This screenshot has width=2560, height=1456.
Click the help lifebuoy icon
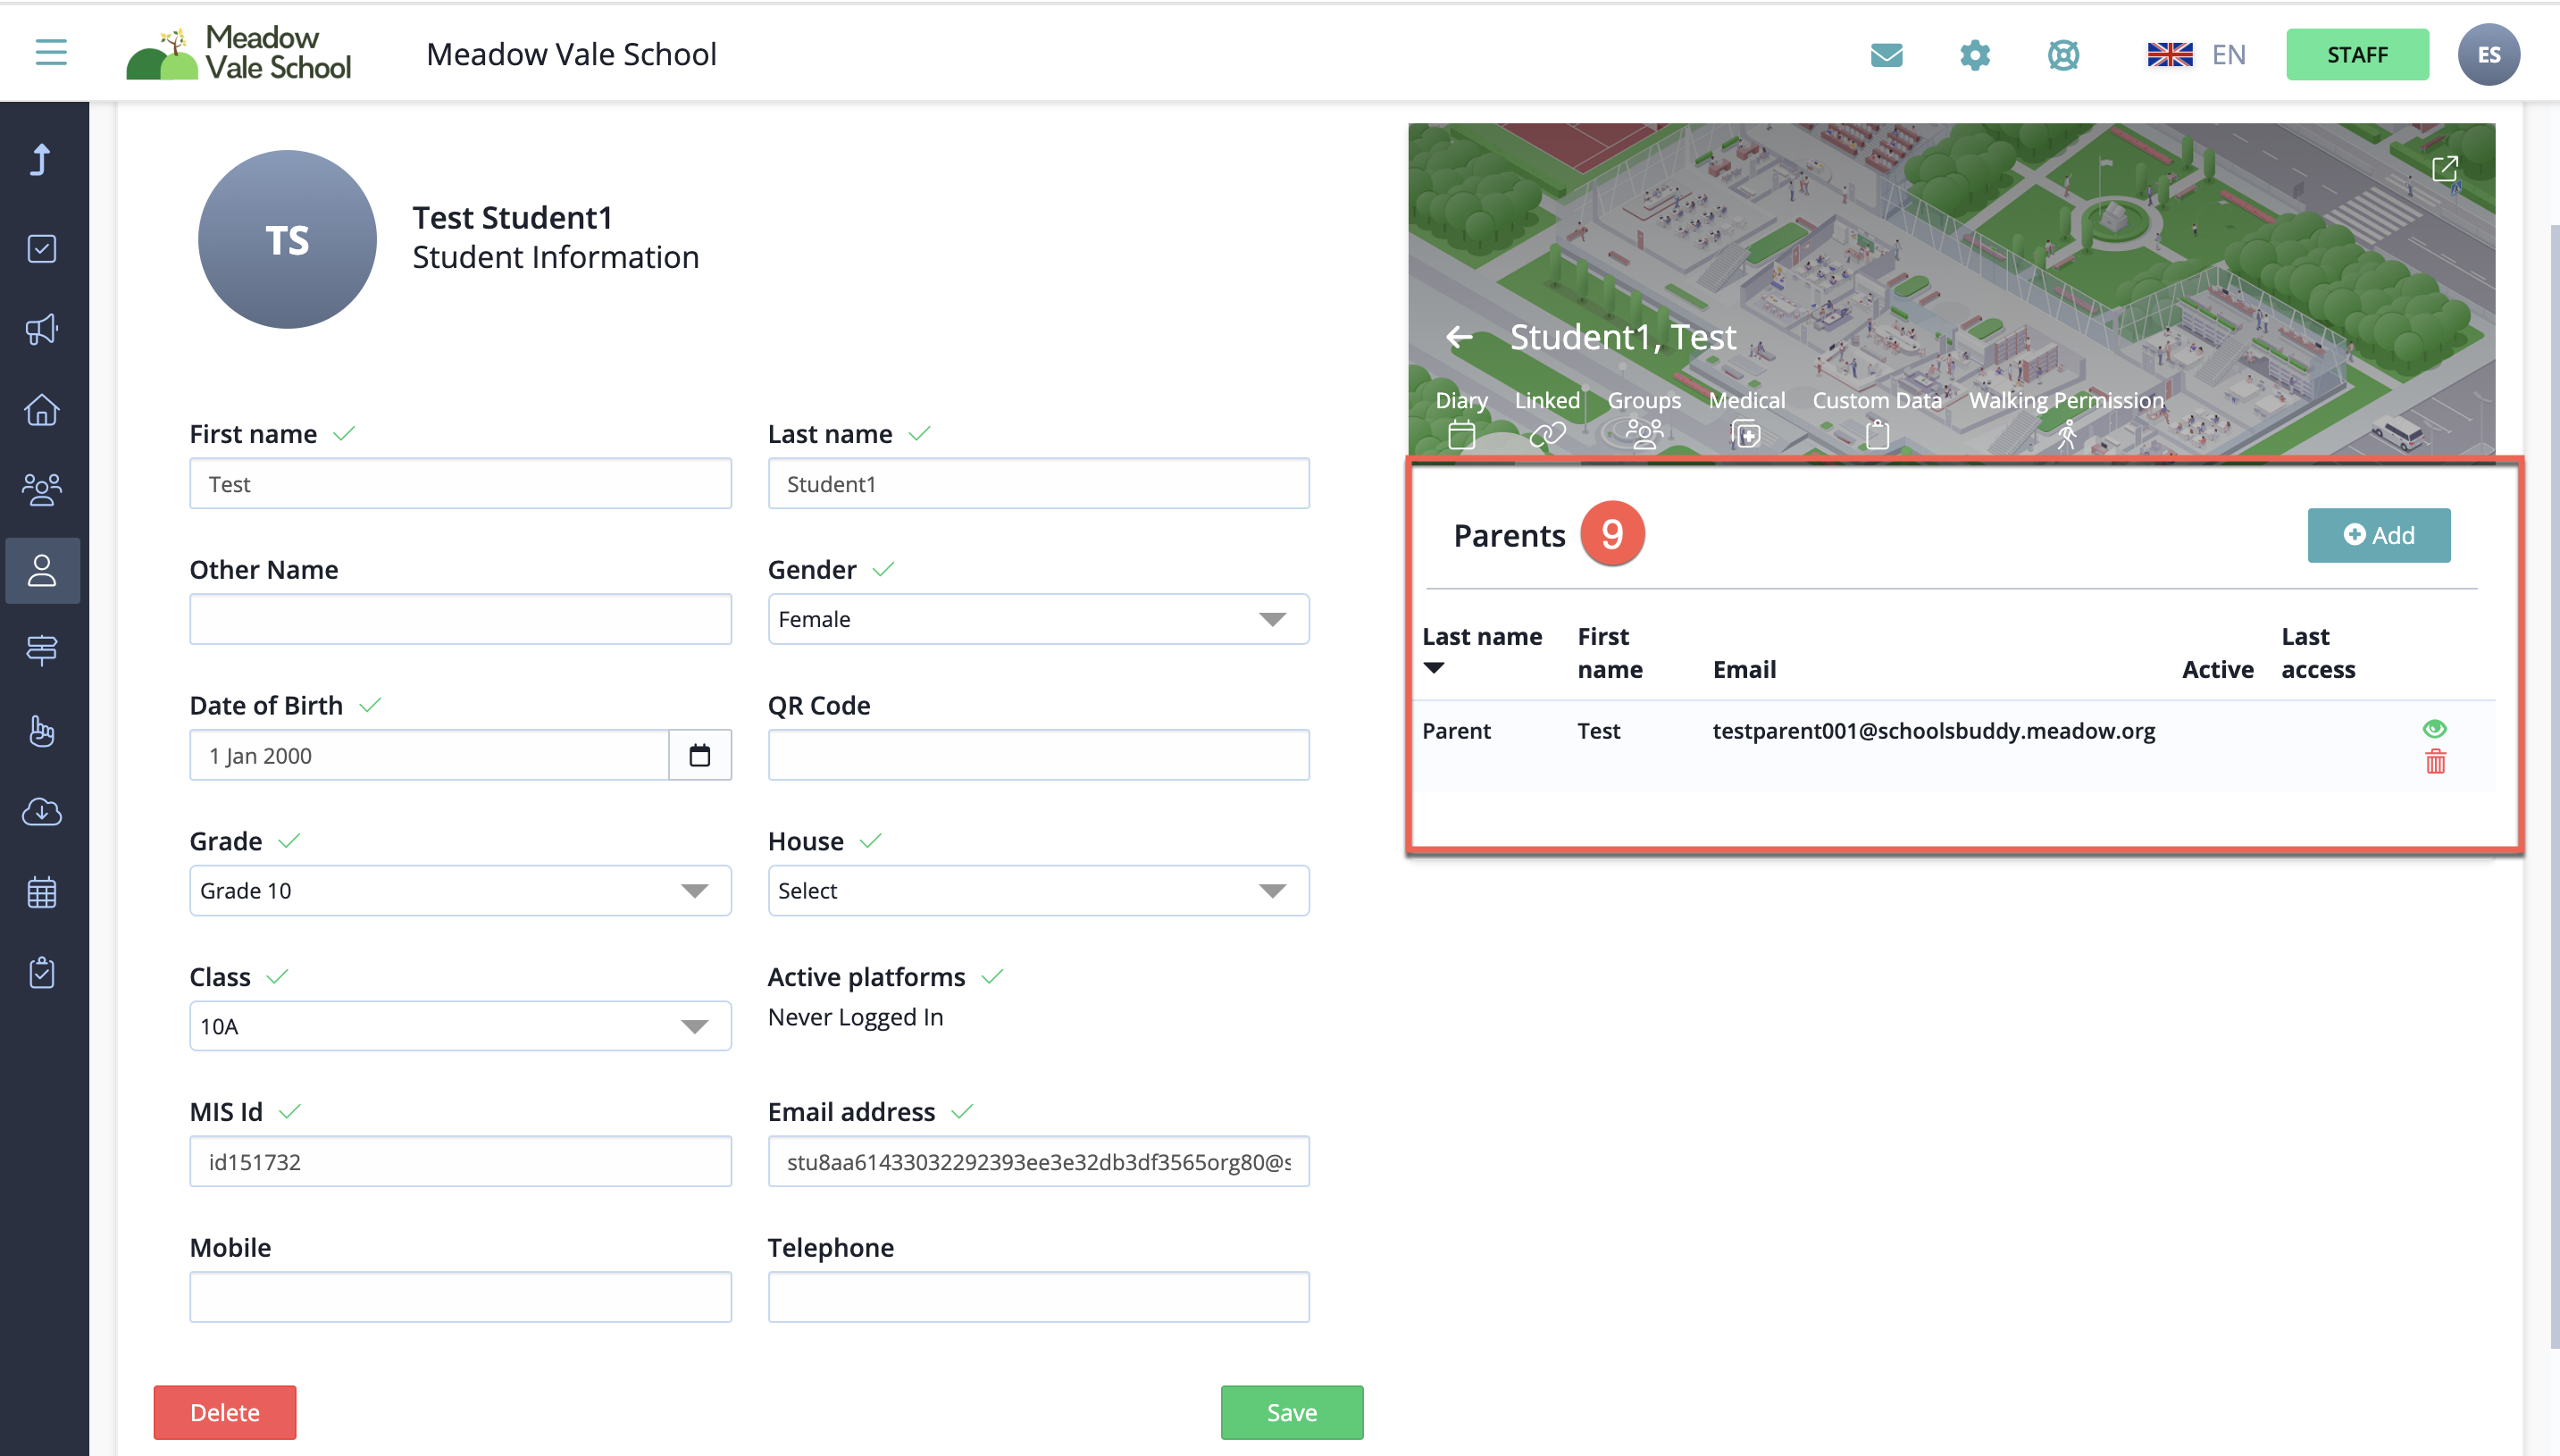2063,54
